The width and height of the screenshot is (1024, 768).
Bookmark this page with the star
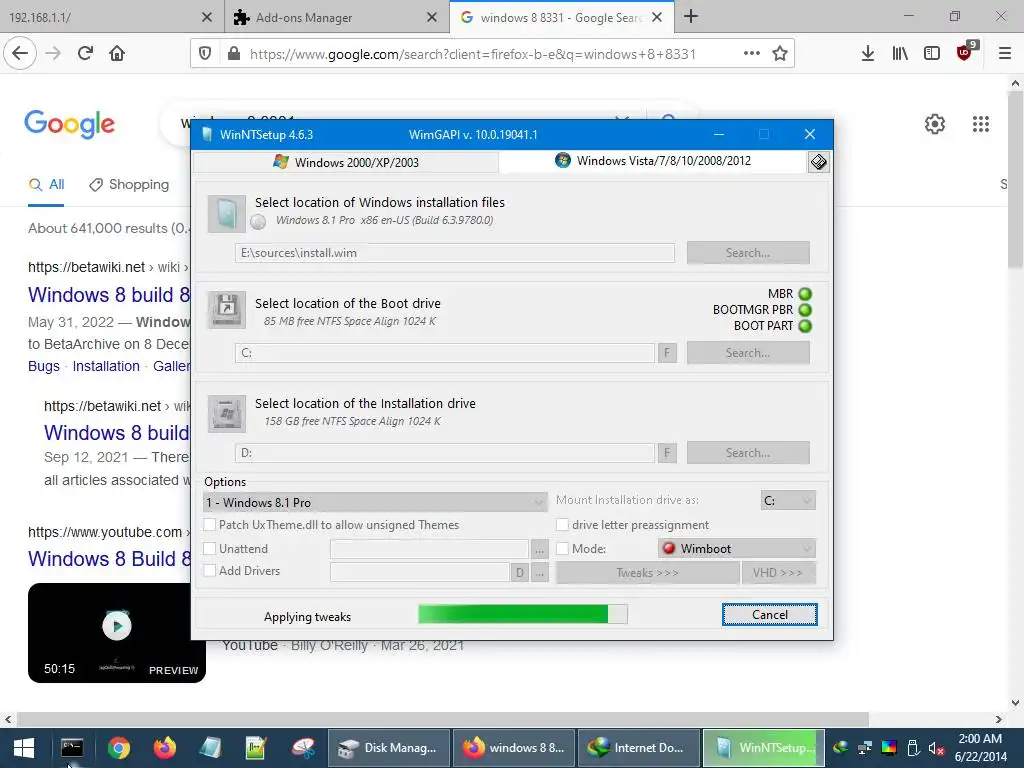tap(780, 53)
